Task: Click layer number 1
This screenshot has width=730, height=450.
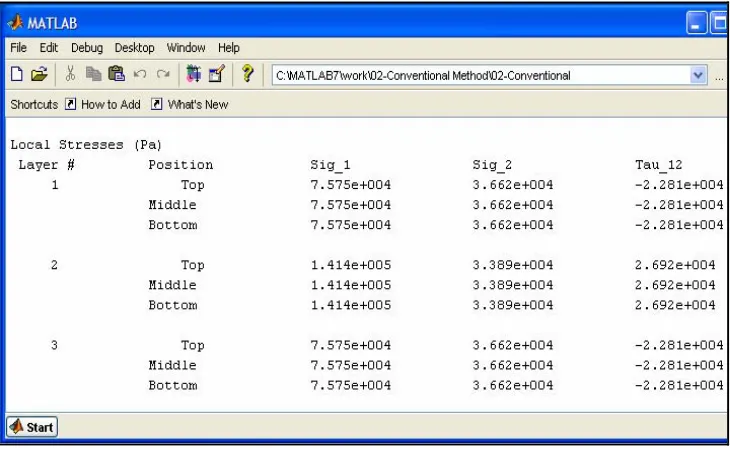Action: [x=55, y=185]
